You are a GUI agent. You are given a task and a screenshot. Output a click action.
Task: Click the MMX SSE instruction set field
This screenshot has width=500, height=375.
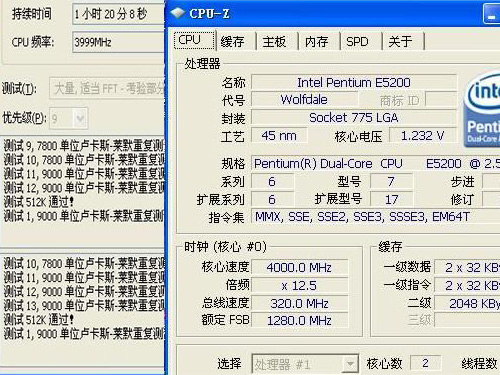(x=375, y=217)
